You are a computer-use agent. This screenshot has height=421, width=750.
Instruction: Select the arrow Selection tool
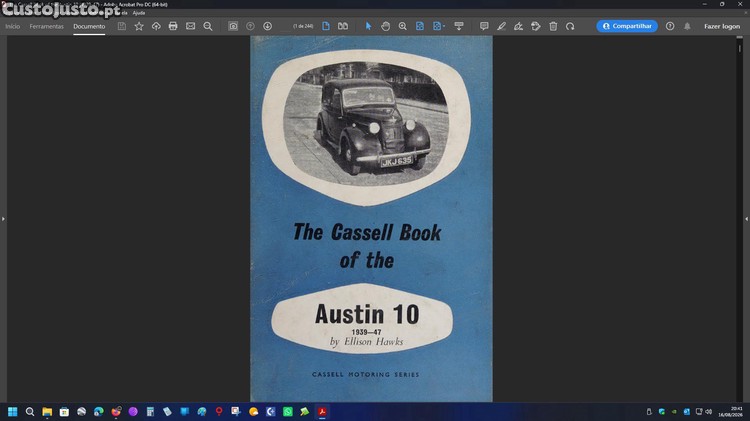(x=368, y=26)
